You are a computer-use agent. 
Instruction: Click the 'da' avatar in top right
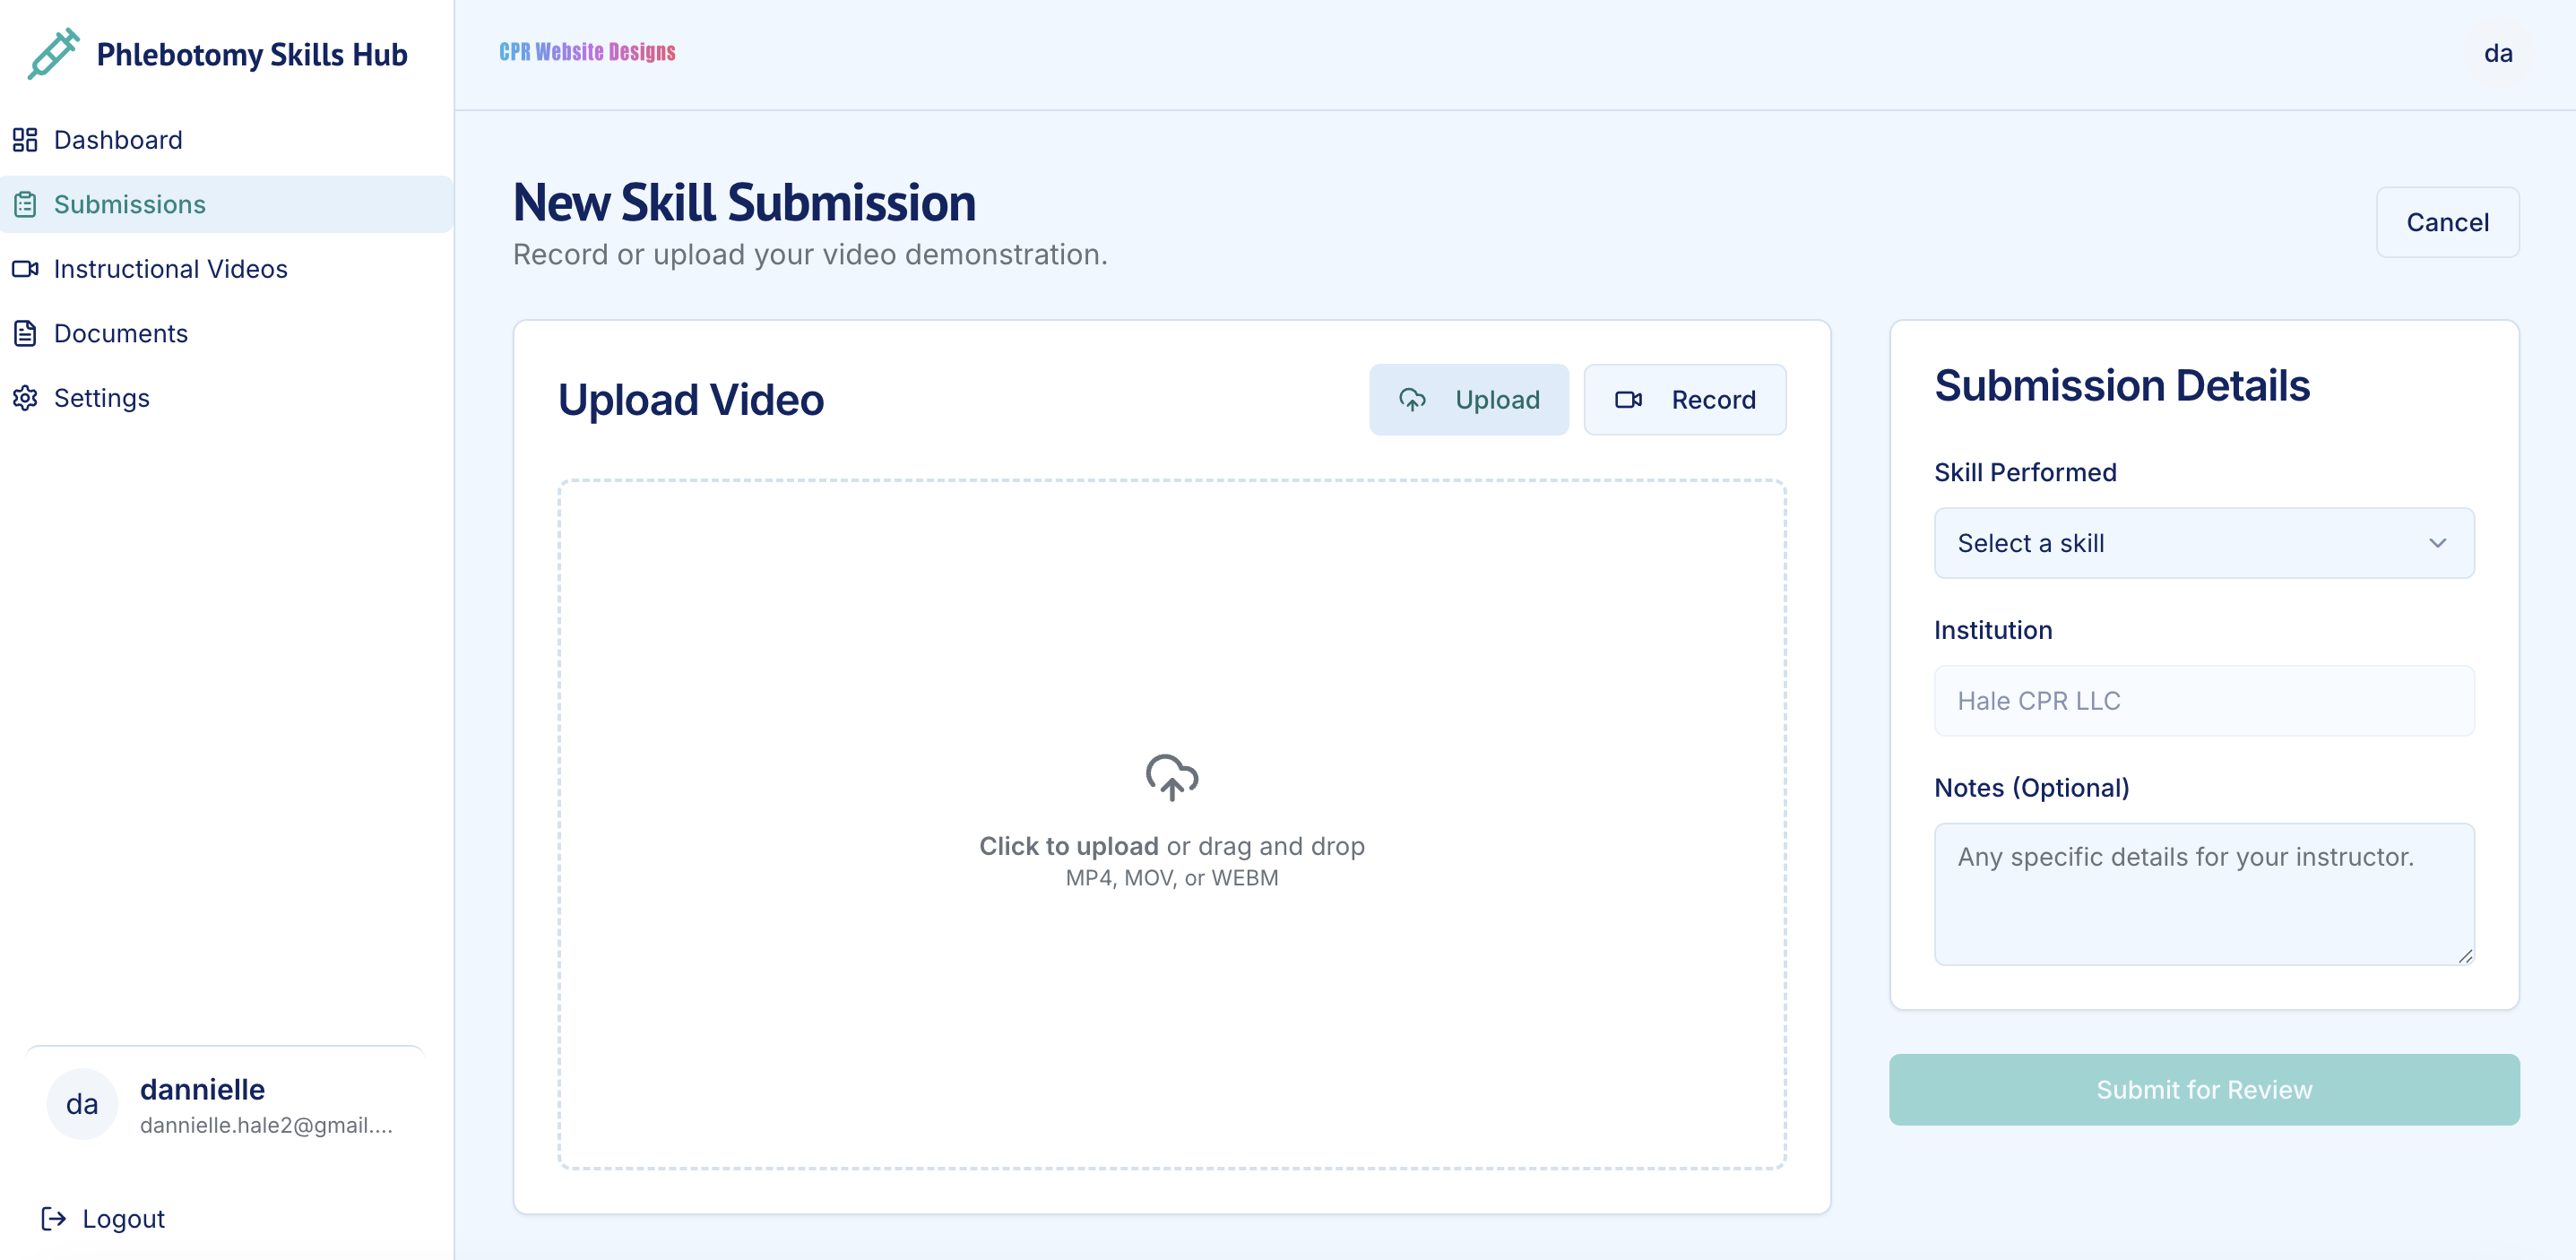point(2497,54)
